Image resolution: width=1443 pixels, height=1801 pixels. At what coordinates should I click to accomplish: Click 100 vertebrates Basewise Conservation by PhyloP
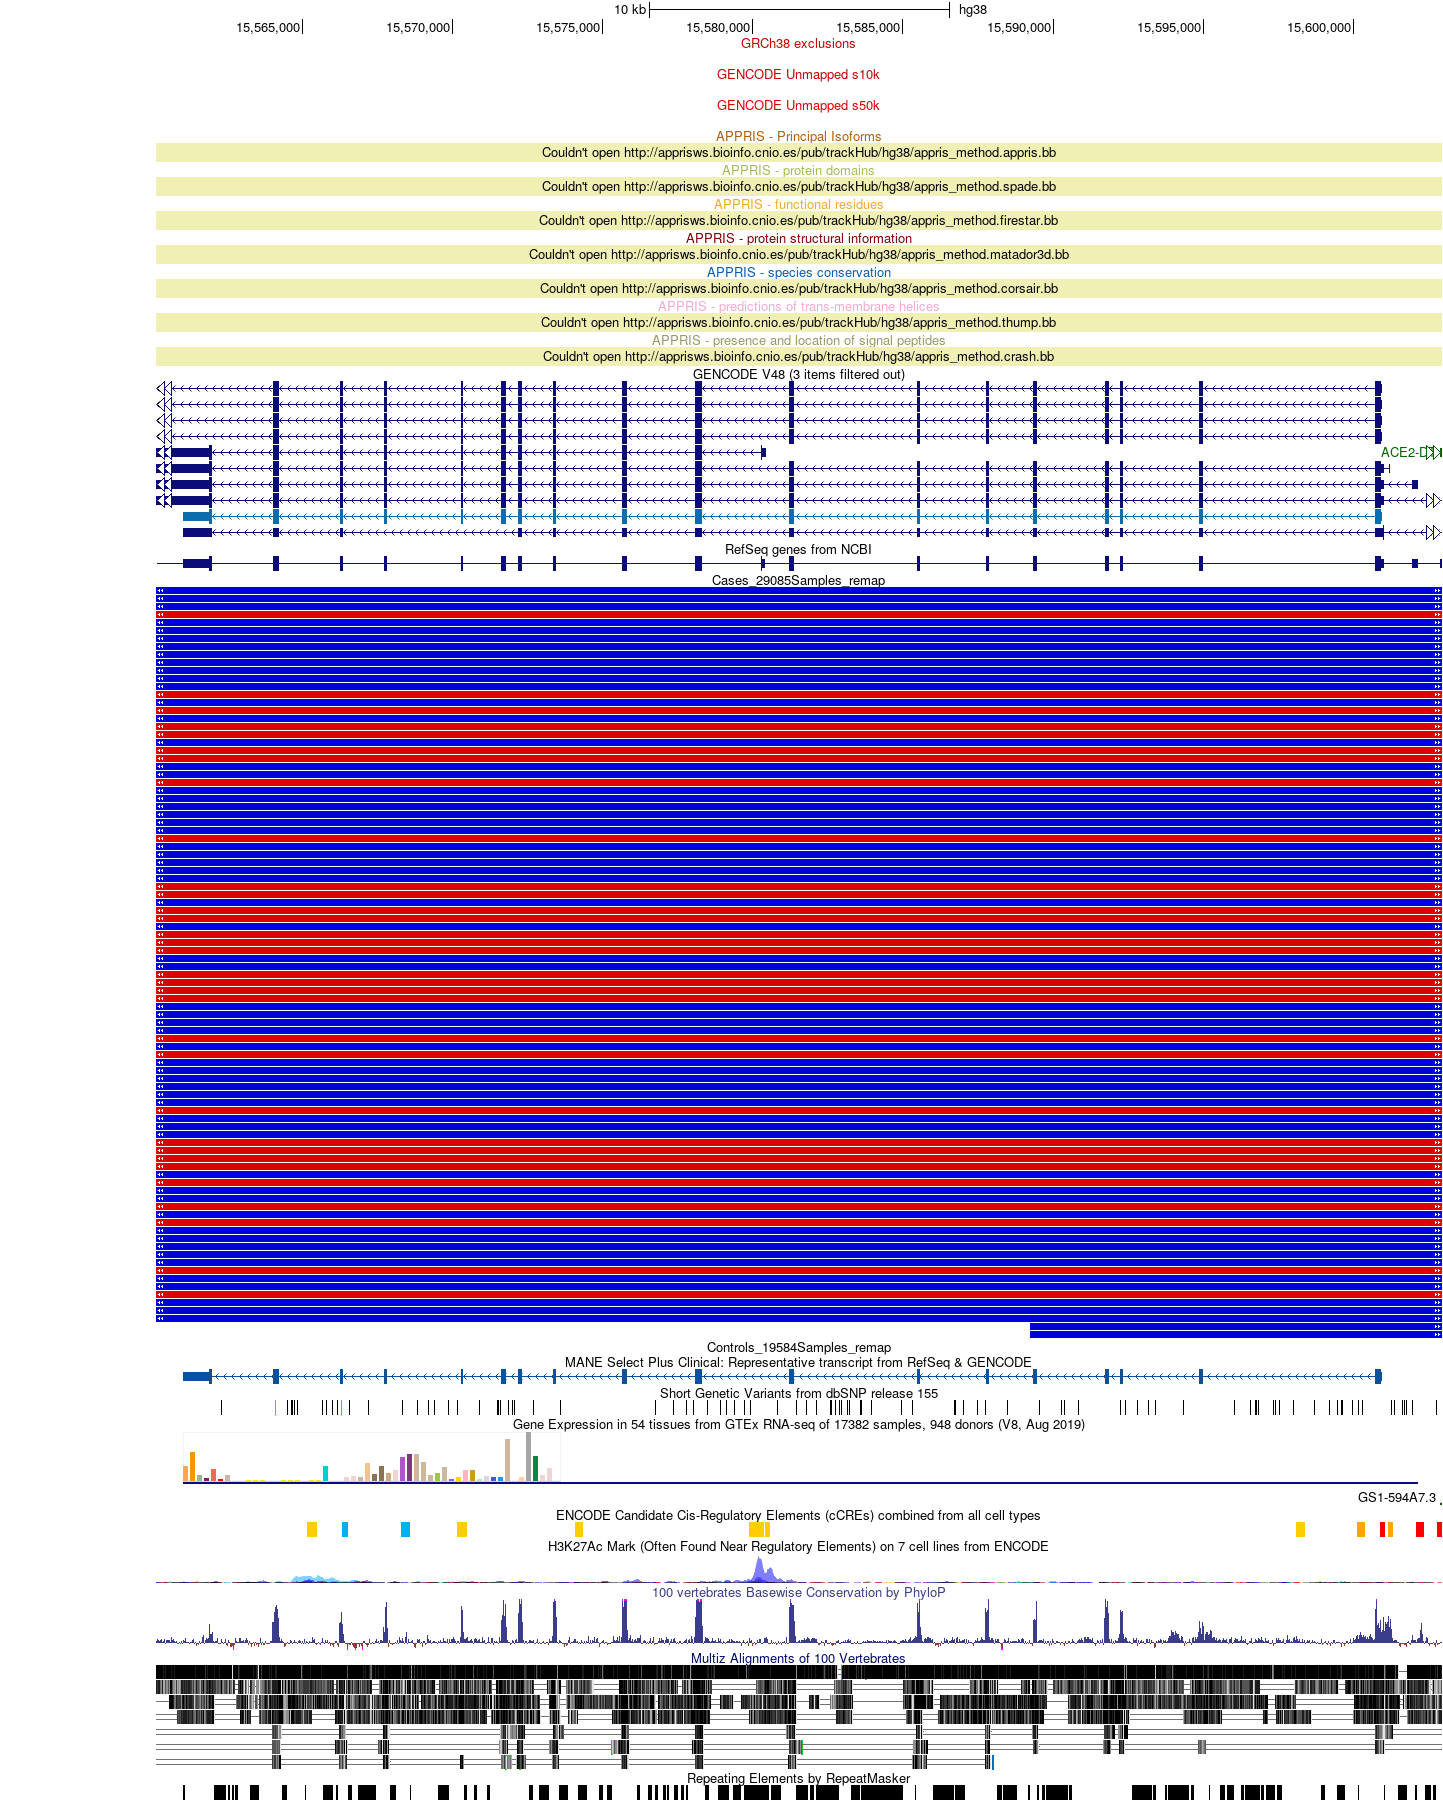point(798,1593)
